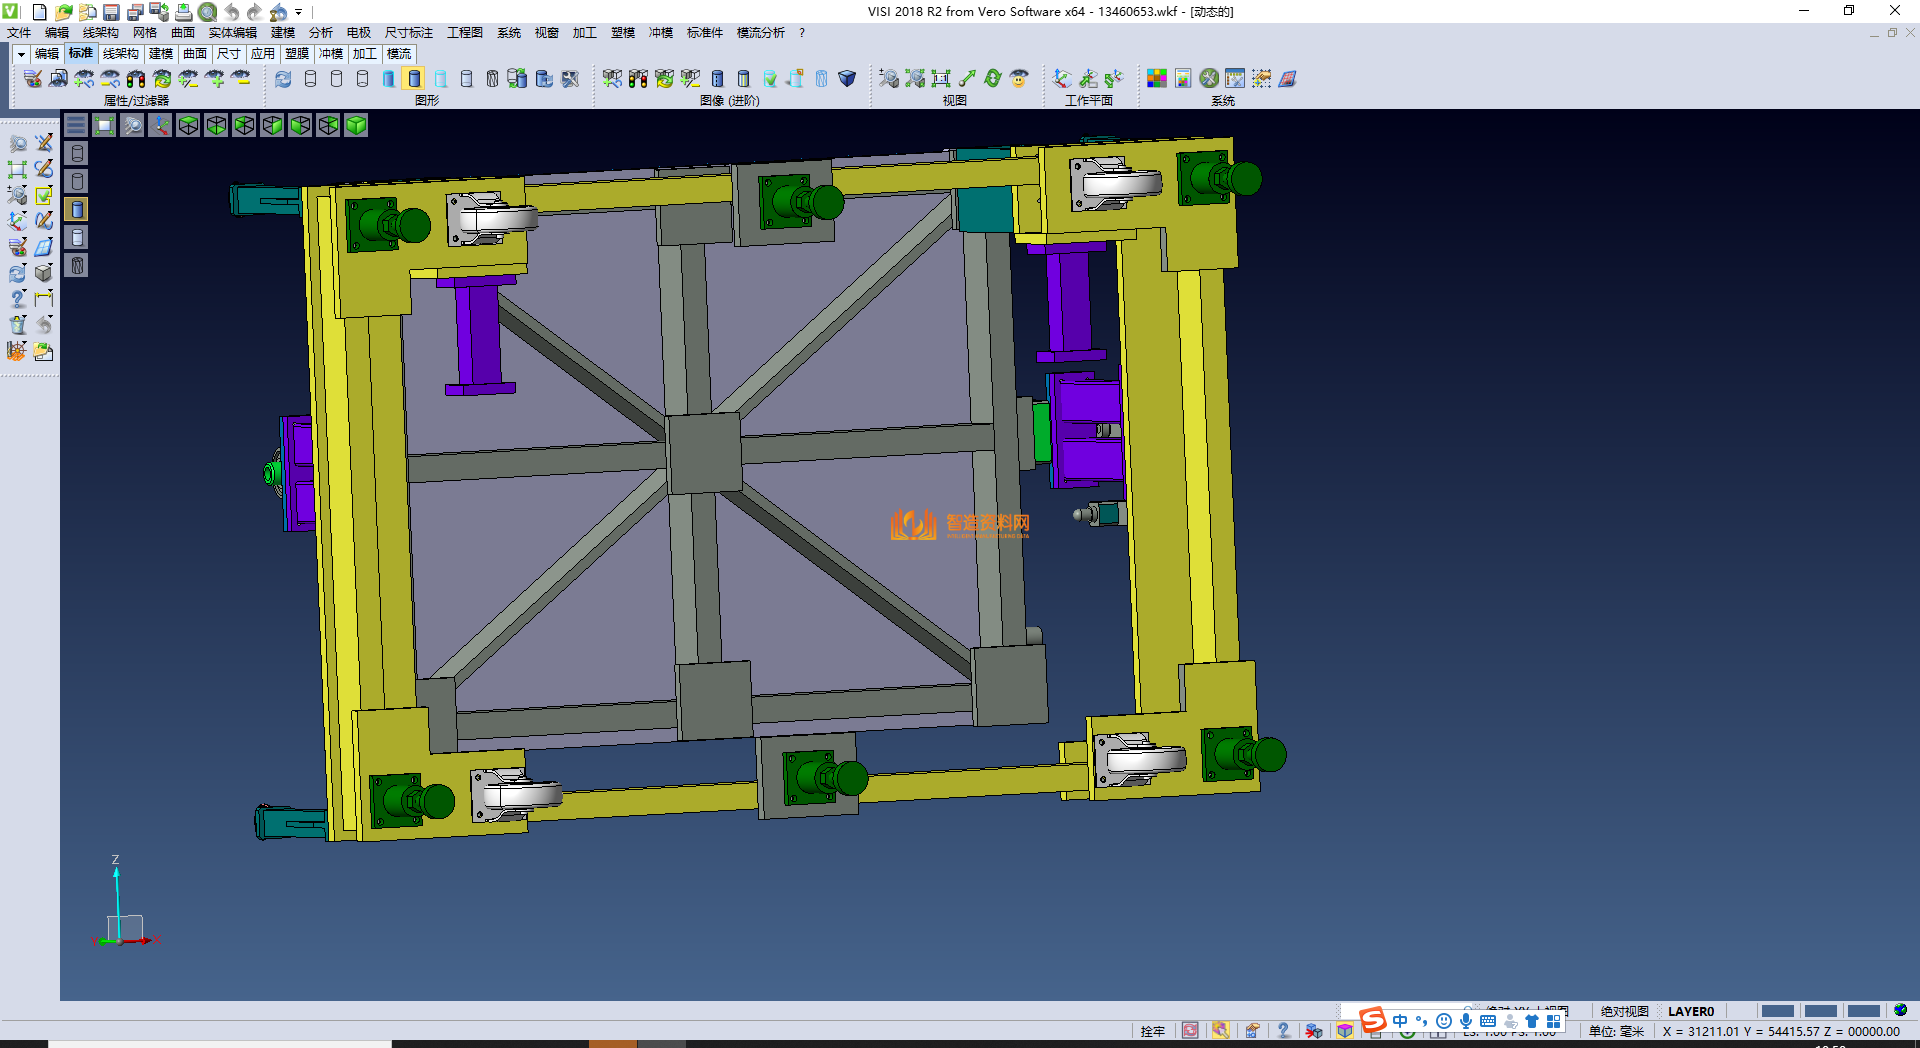The width and height of the screenshot is (1920, 1048).
Task: Toggle the highlighted shaded display mode
Action: (x=414, y=78)
